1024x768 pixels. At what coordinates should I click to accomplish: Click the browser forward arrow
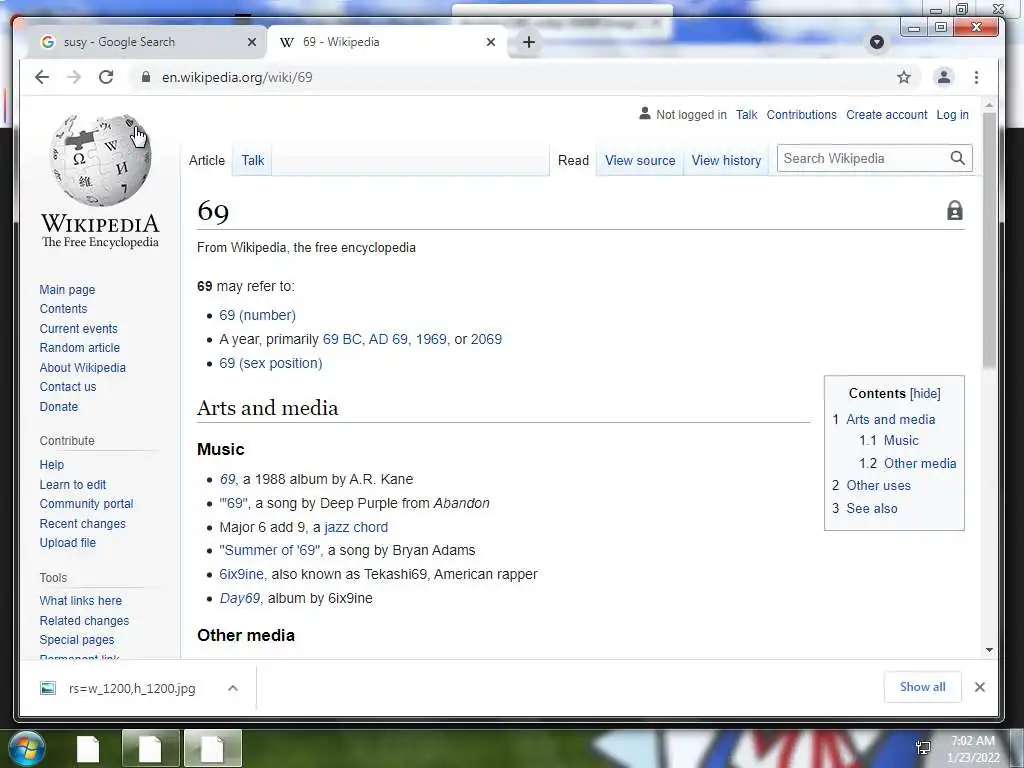(x=74, y=77)
